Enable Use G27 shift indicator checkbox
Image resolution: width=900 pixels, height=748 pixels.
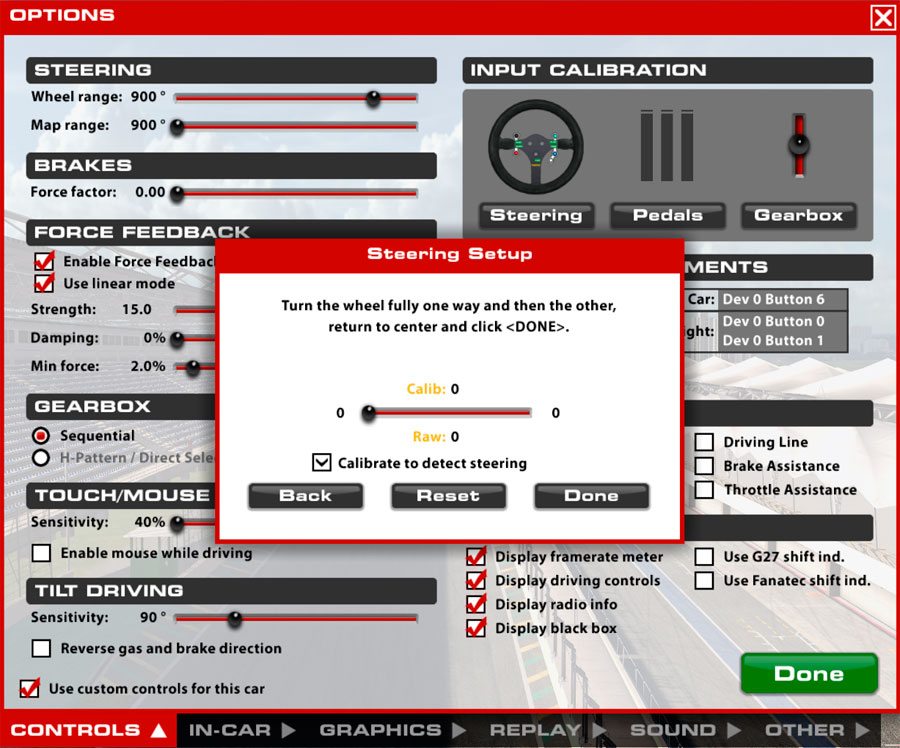click(x=705, y=556)
